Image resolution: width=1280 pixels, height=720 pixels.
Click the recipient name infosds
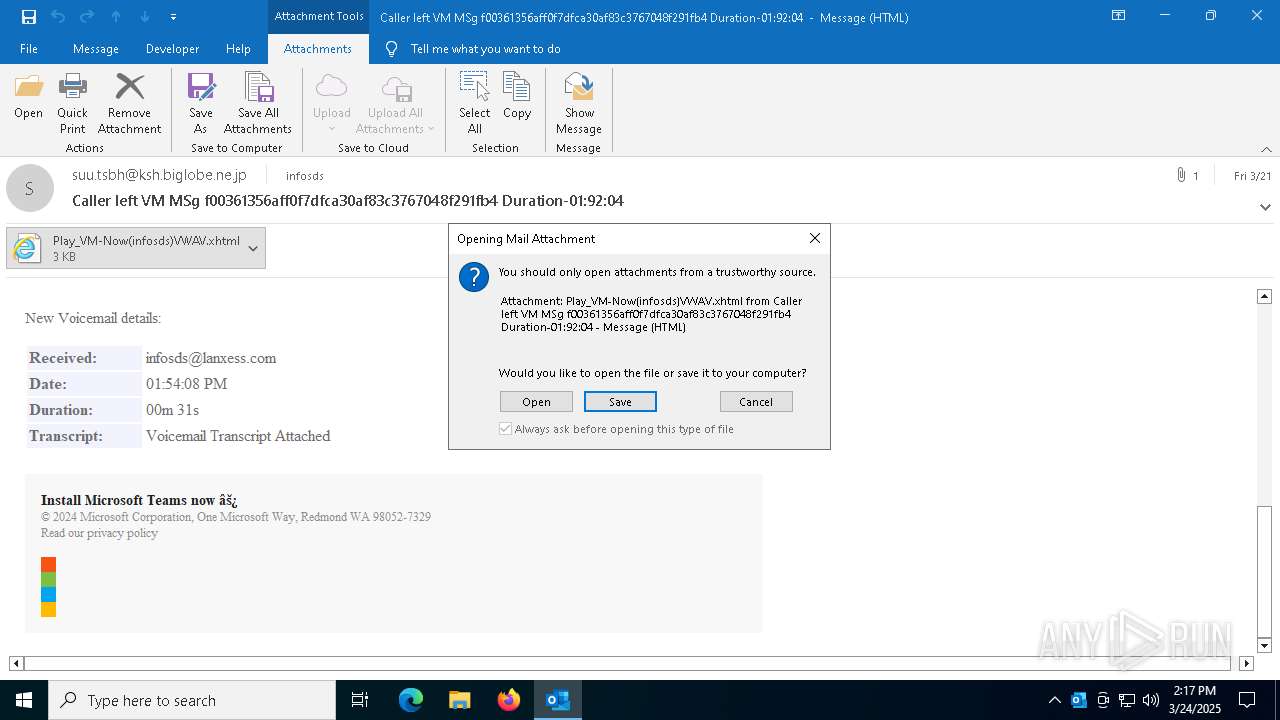[x=305, y=176]
